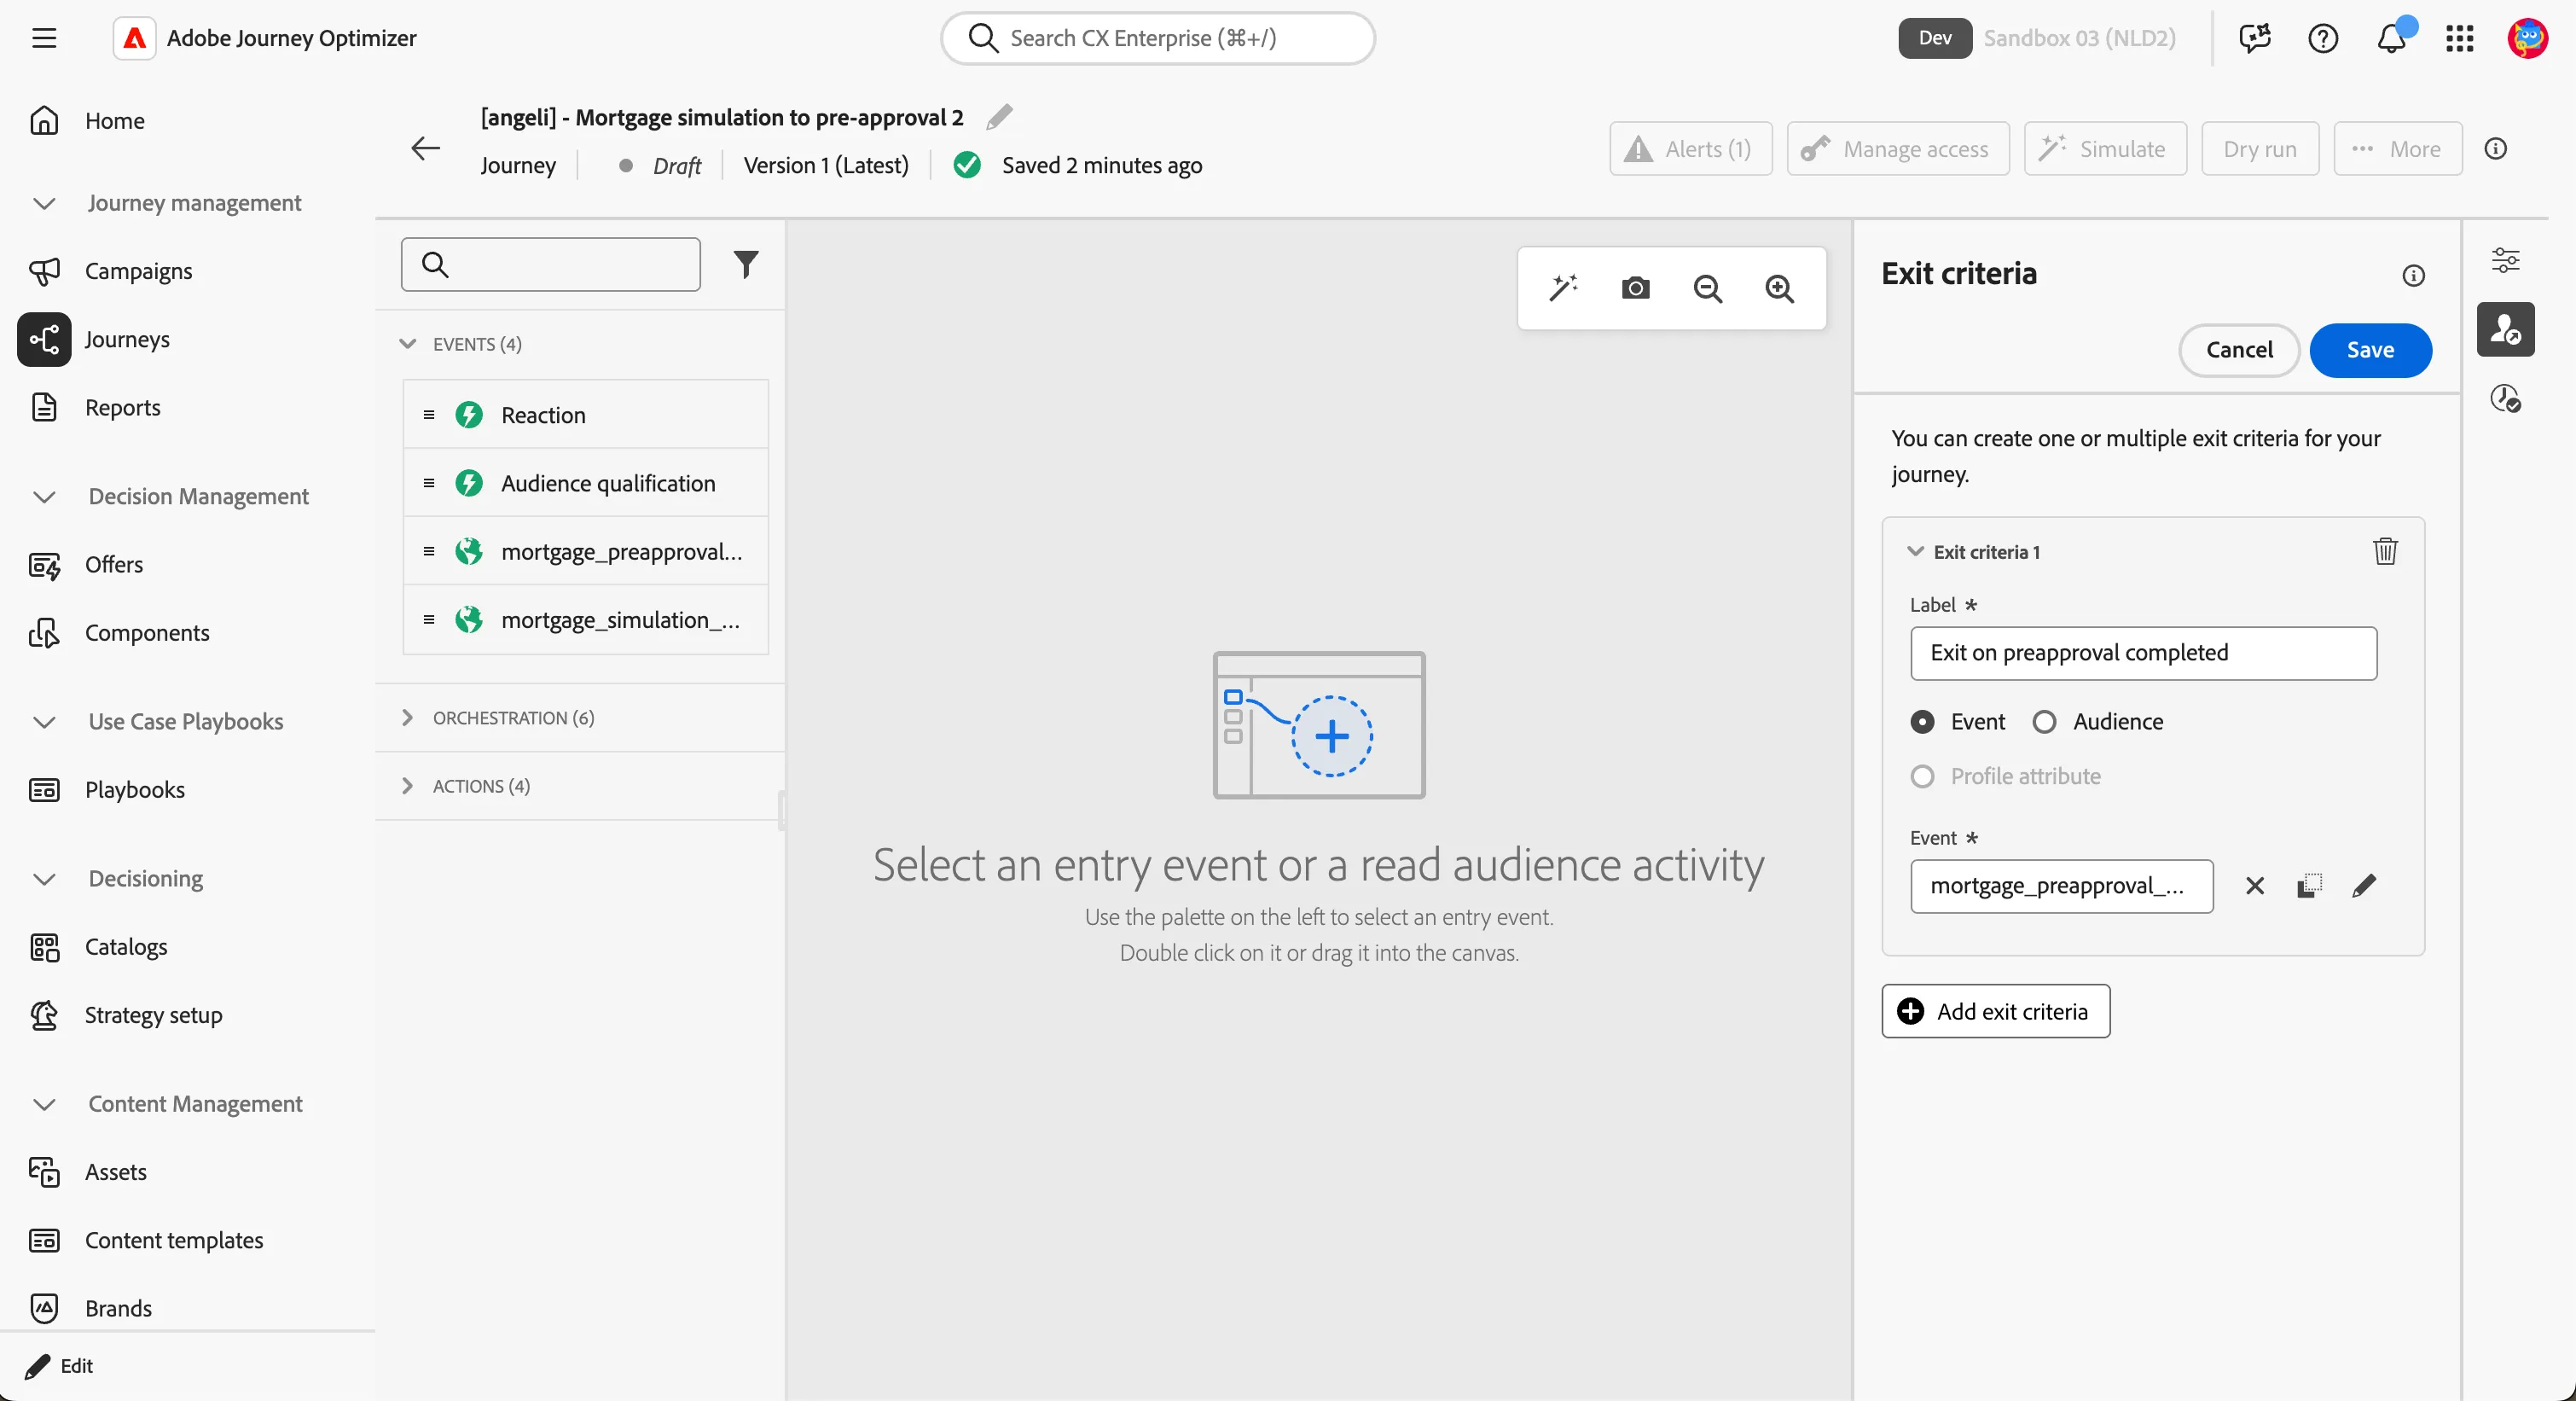The width and height of the screenshot is (2576, 1401).
Task: Open Content templates in the navigation
Action: tap(174, 1240)
